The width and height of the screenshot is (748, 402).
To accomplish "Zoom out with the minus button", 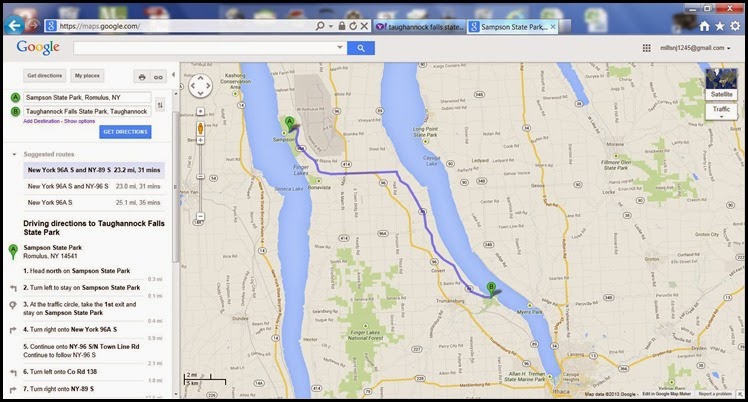I will tap(200, 216).
